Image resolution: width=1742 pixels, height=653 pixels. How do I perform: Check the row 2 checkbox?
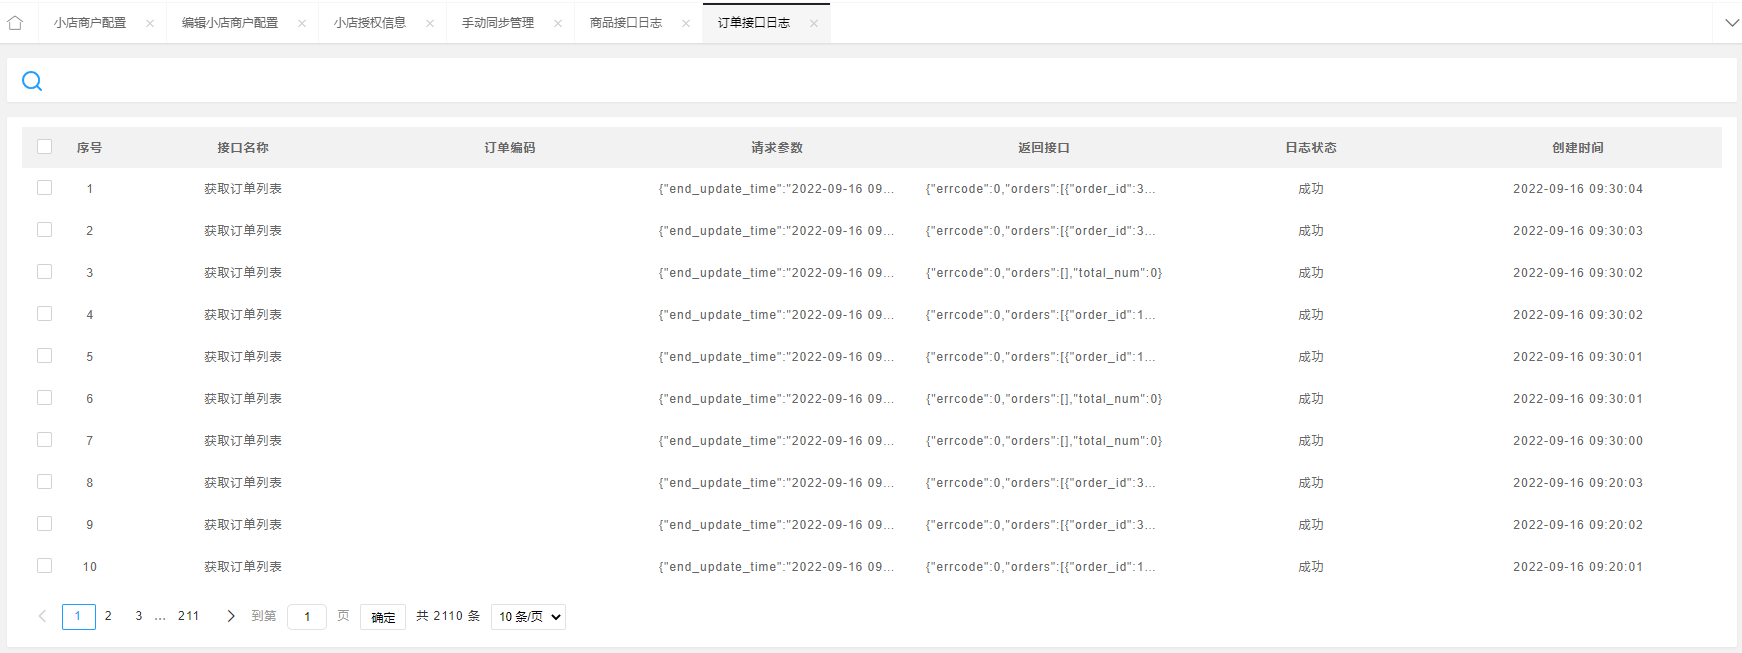tap(44, 229)
